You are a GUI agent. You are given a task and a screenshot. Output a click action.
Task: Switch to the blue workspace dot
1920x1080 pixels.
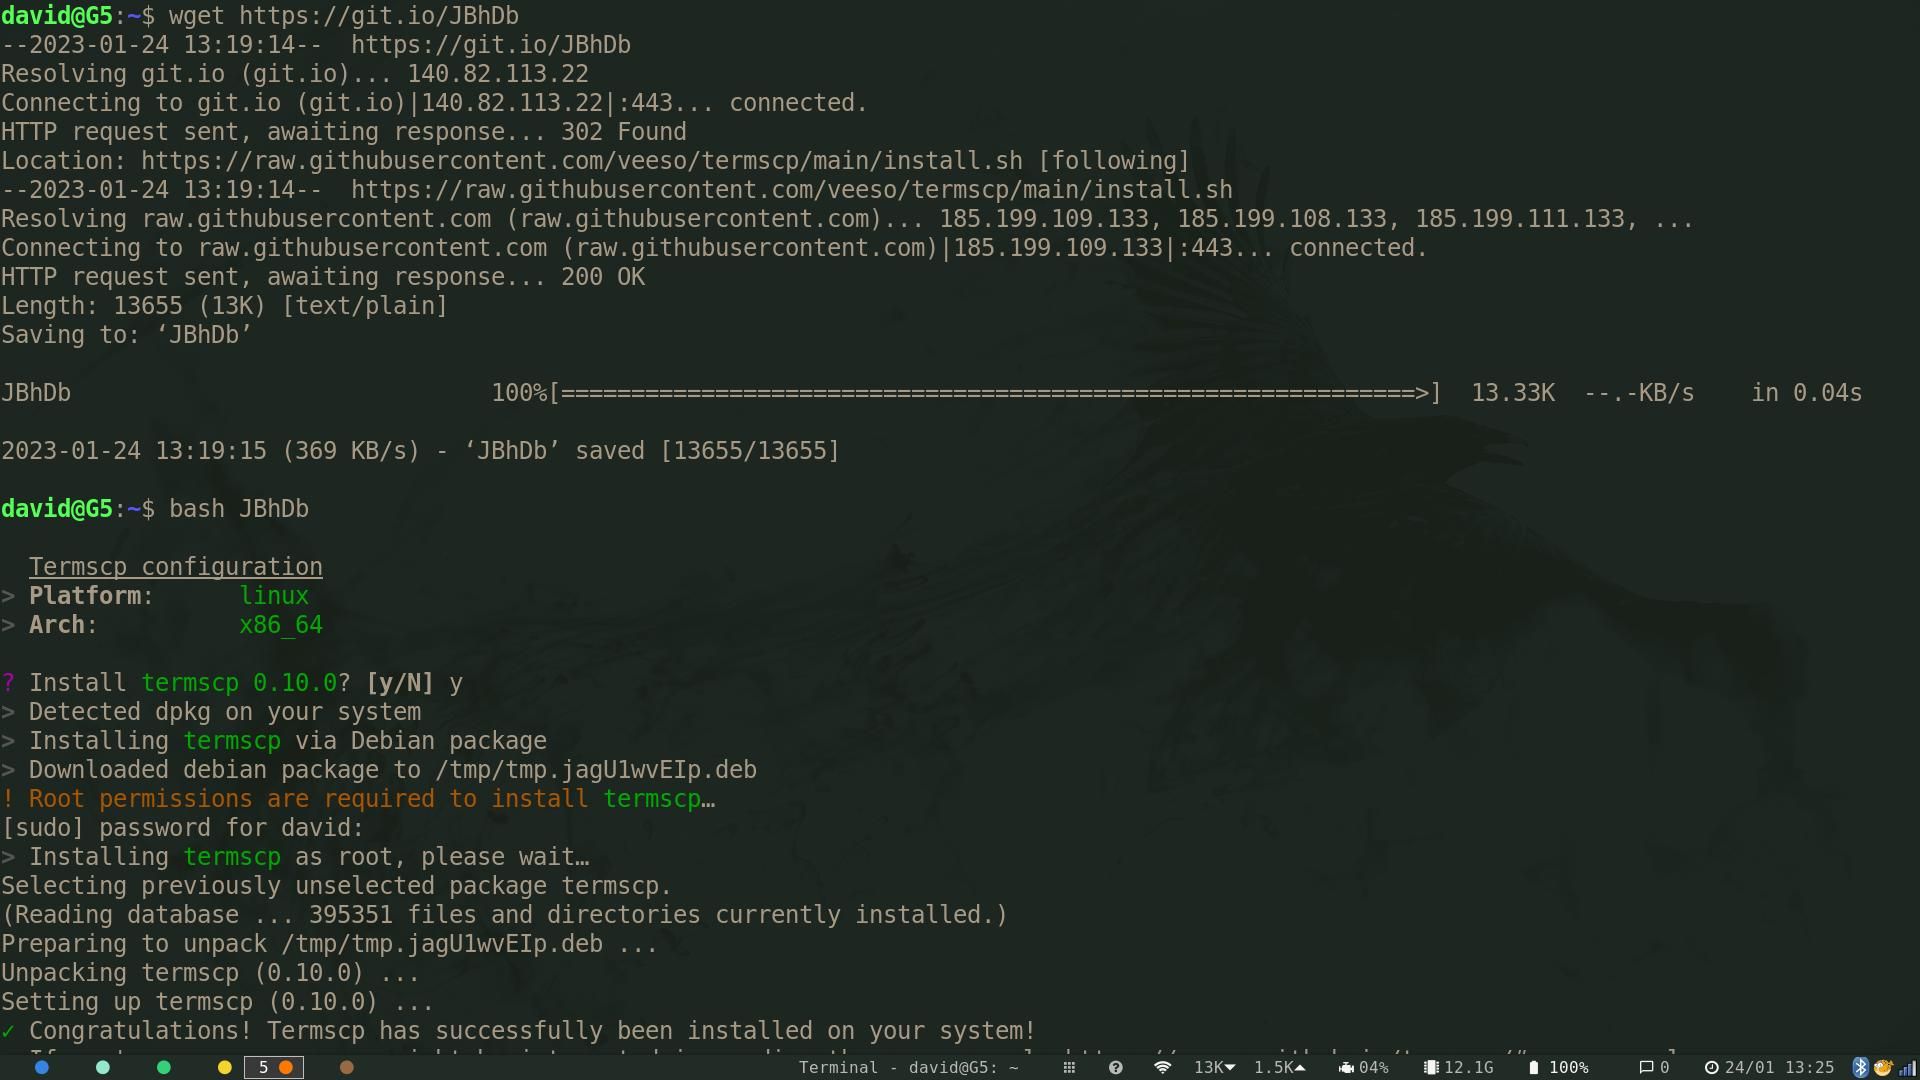(40, 1067)
